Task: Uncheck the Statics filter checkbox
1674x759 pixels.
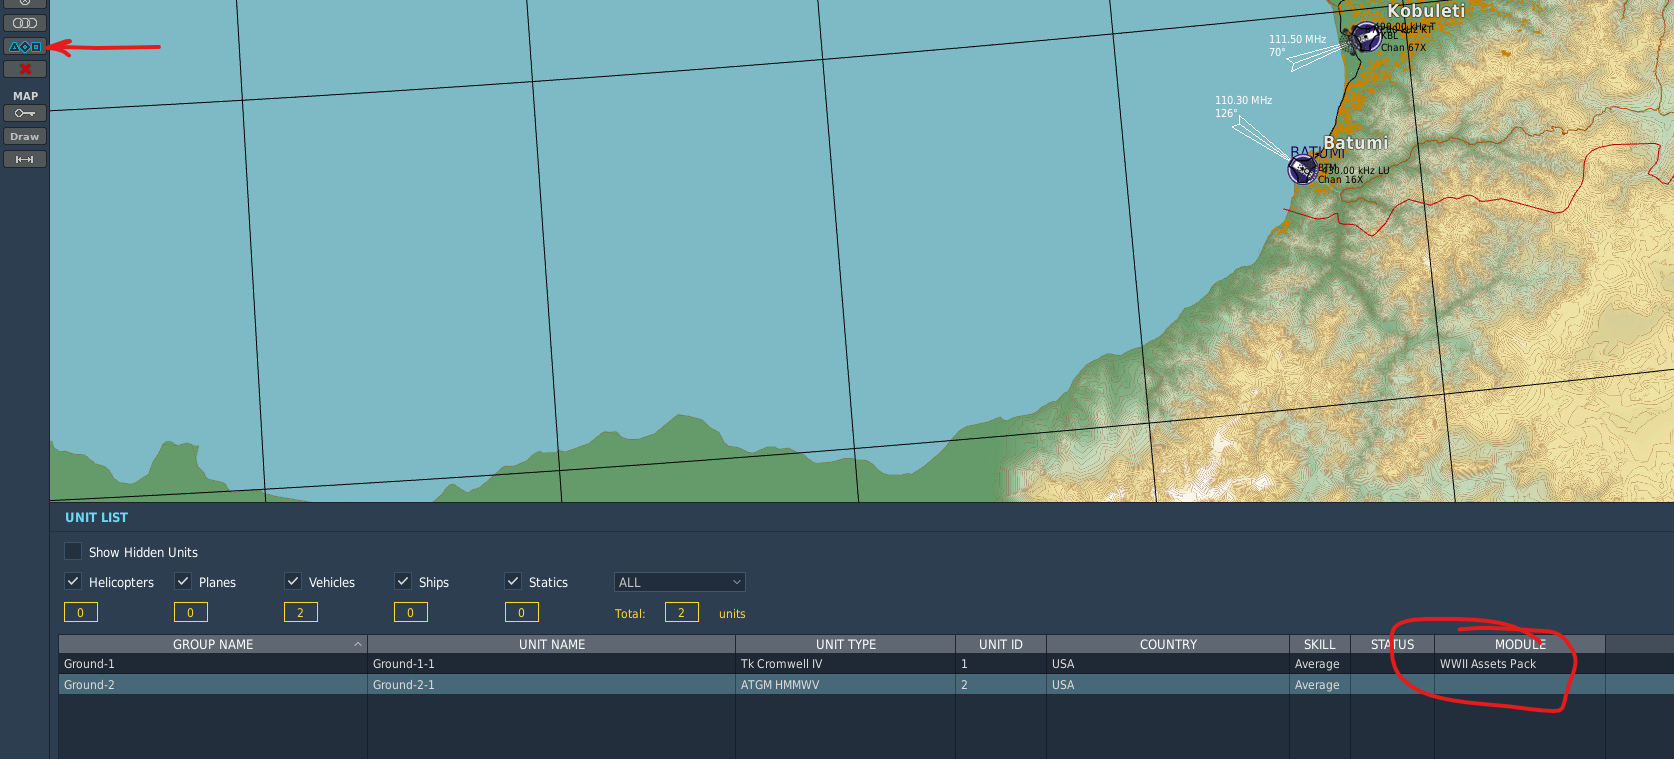Action: [513, 581]
